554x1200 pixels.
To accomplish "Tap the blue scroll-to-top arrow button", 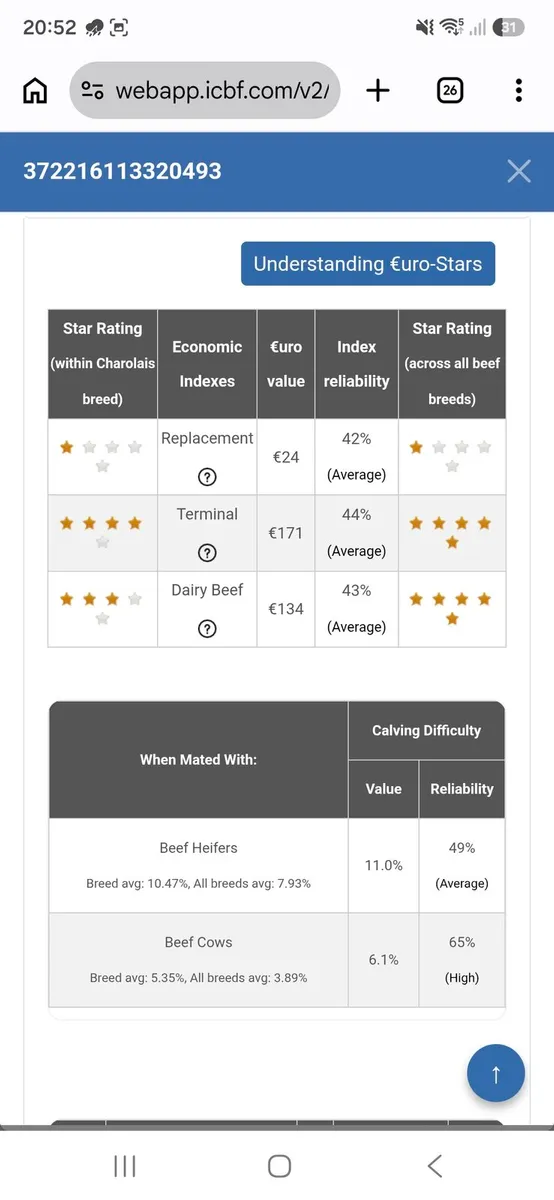I will click(x=496, y=1073).
